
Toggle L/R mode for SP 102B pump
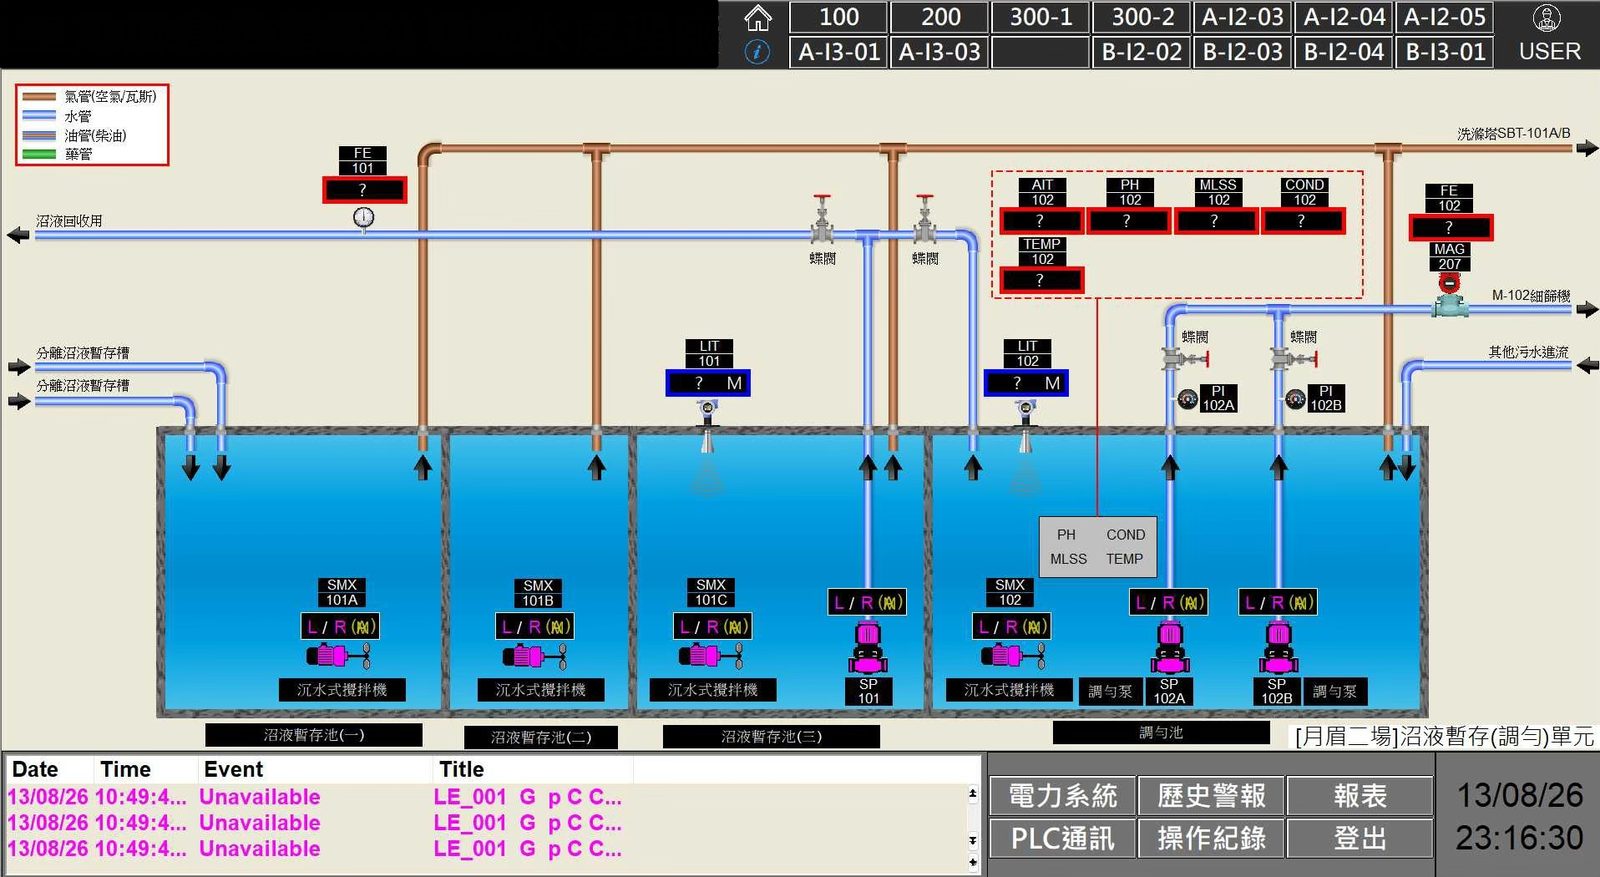click(1277, 602)
